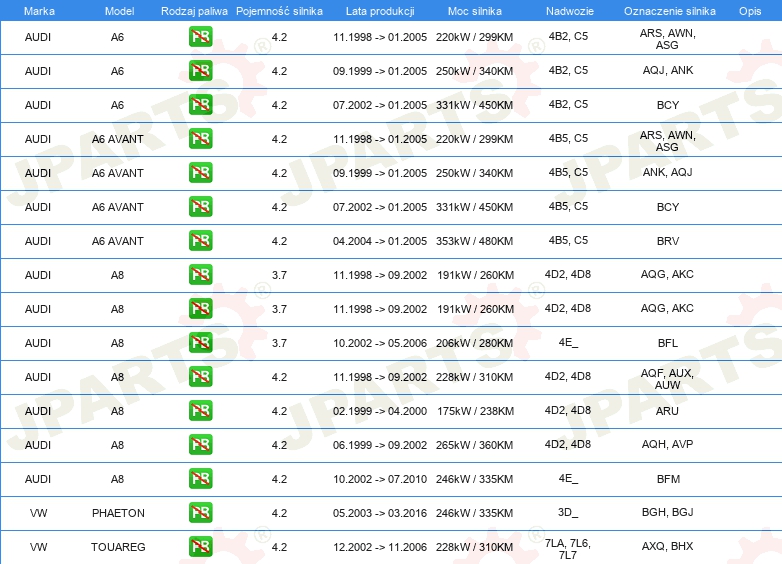The width and height of the screenshot is (782, 564).
Task: Click the Pojemność silnika column header
Action: click(x=279, y=11)
